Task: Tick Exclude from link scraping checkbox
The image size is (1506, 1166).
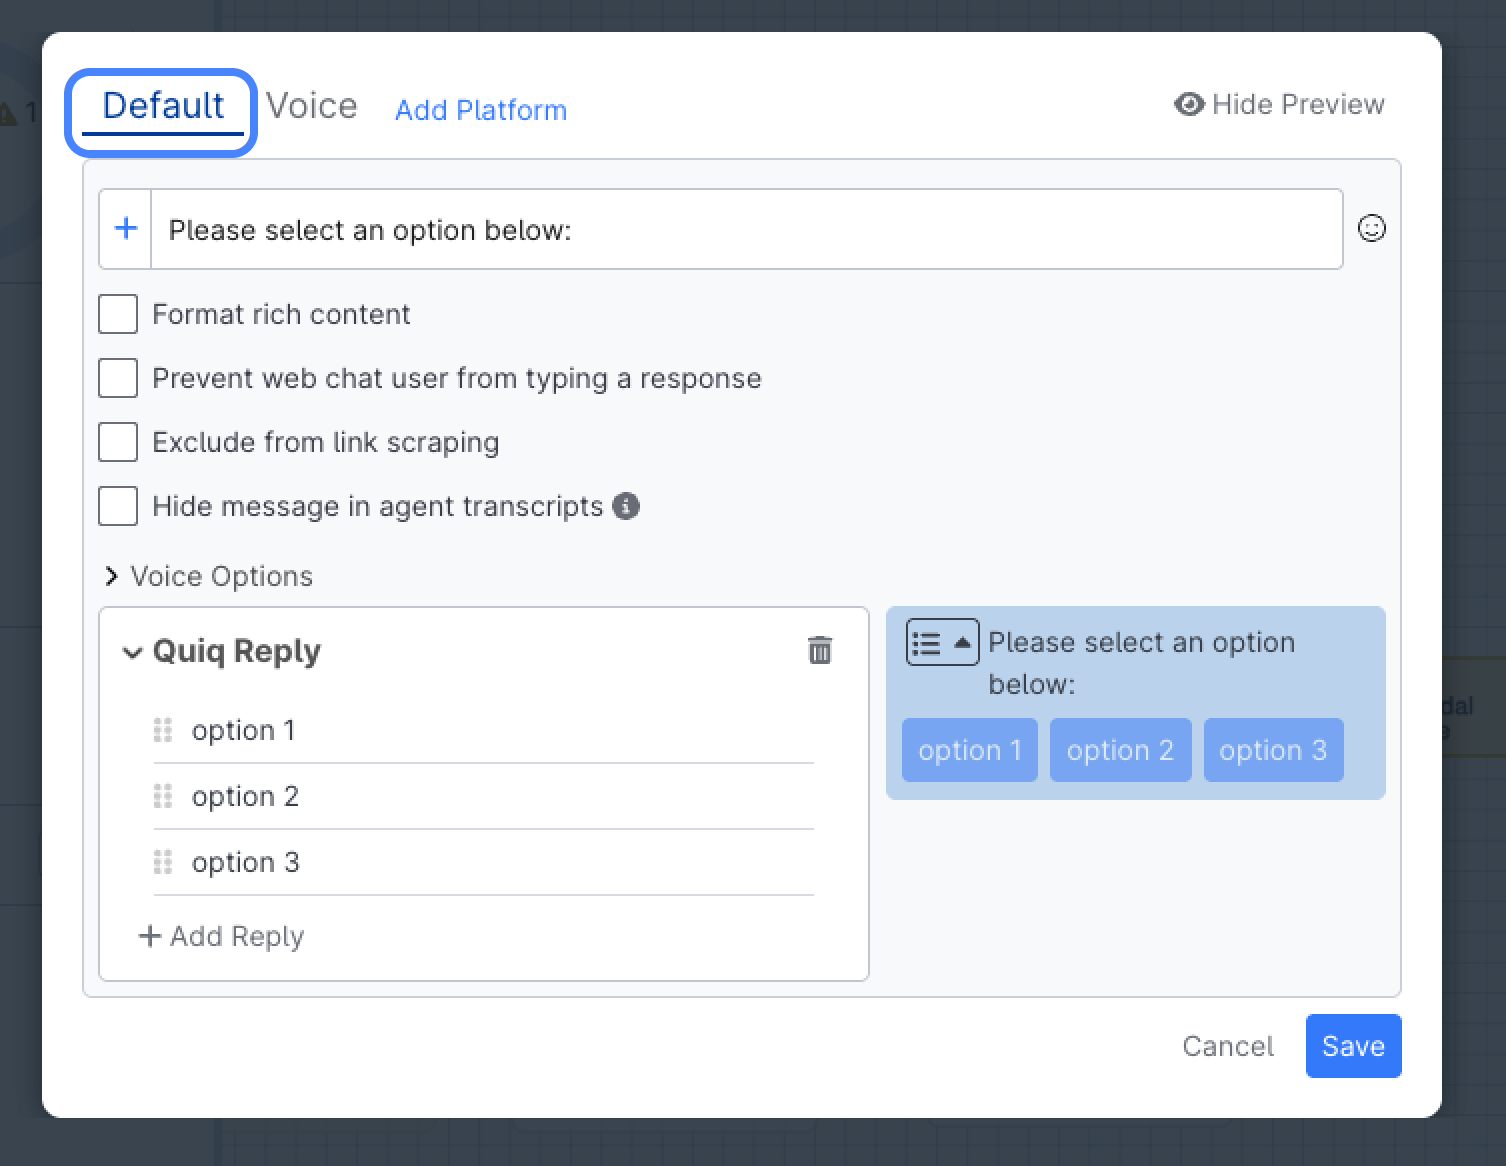Action: click(x=118, y=442)
